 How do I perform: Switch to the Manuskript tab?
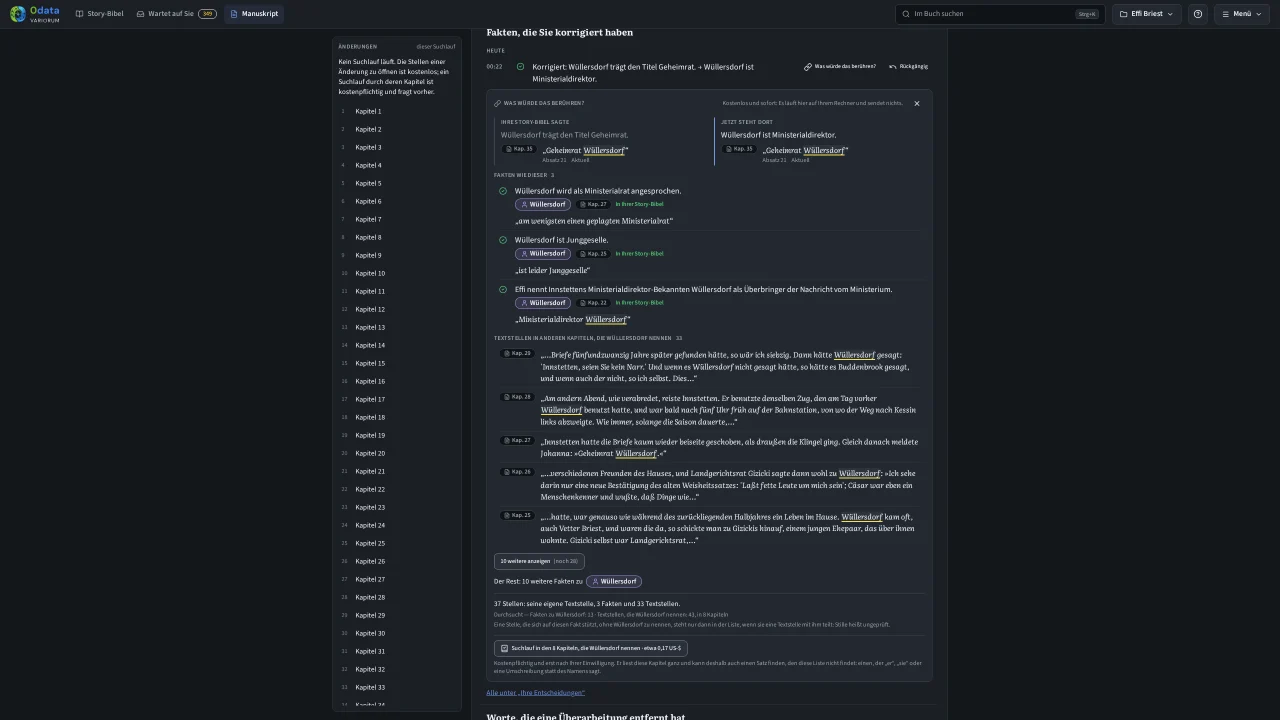pos(254,14)
